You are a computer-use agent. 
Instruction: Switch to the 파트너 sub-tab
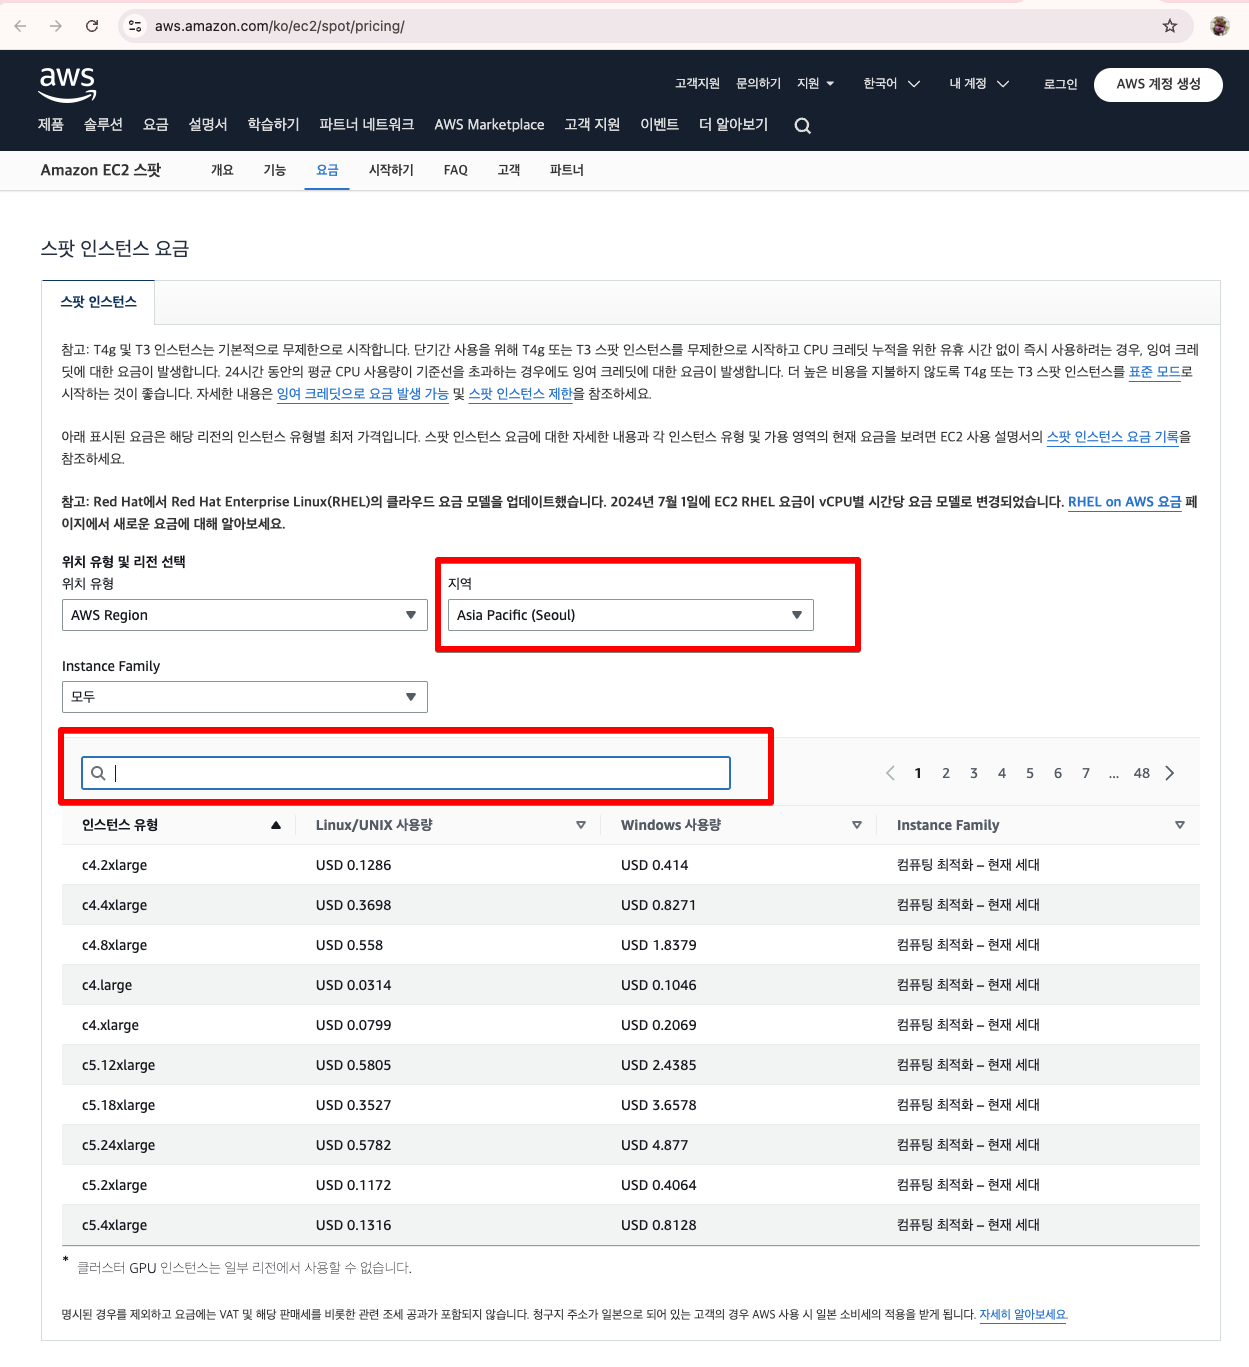[567, 170]
